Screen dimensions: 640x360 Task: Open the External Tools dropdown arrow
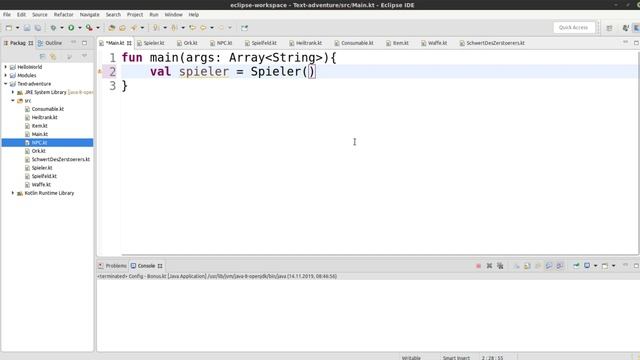tap(98, 28)
